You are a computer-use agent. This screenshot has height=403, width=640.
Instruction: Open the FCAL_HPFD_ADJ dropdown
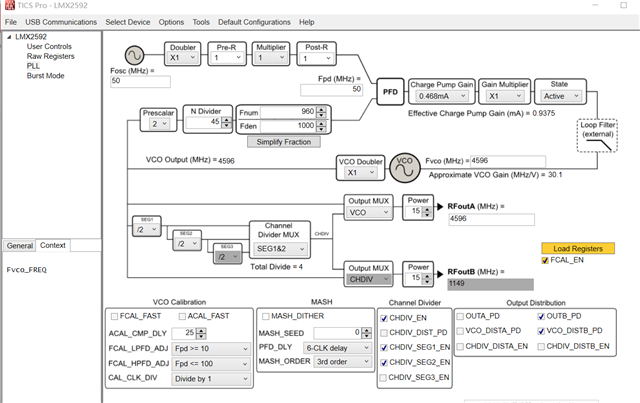(x=211, y=364)
